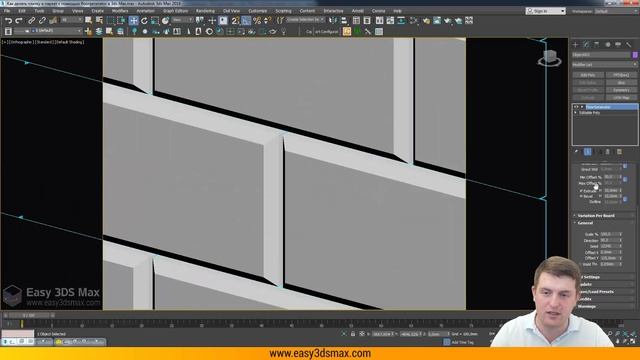Undo the last action
Image resolution: width=640 pixels, height=360 pixels.
click(9, 20)
